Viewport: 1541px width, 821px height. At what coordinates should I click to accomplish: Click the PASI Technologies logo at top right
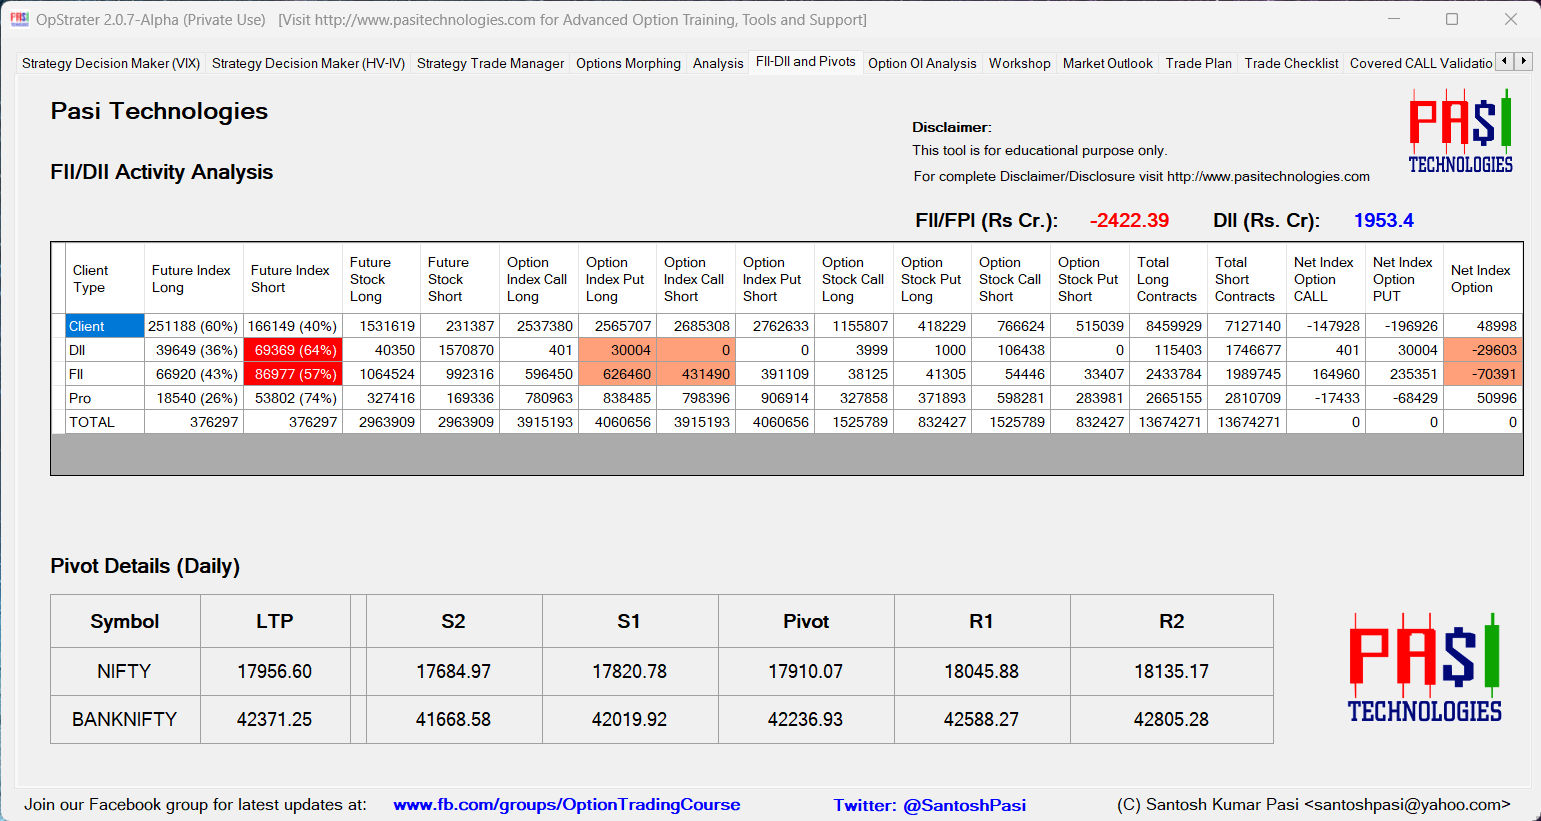(x=1461, y=131)
